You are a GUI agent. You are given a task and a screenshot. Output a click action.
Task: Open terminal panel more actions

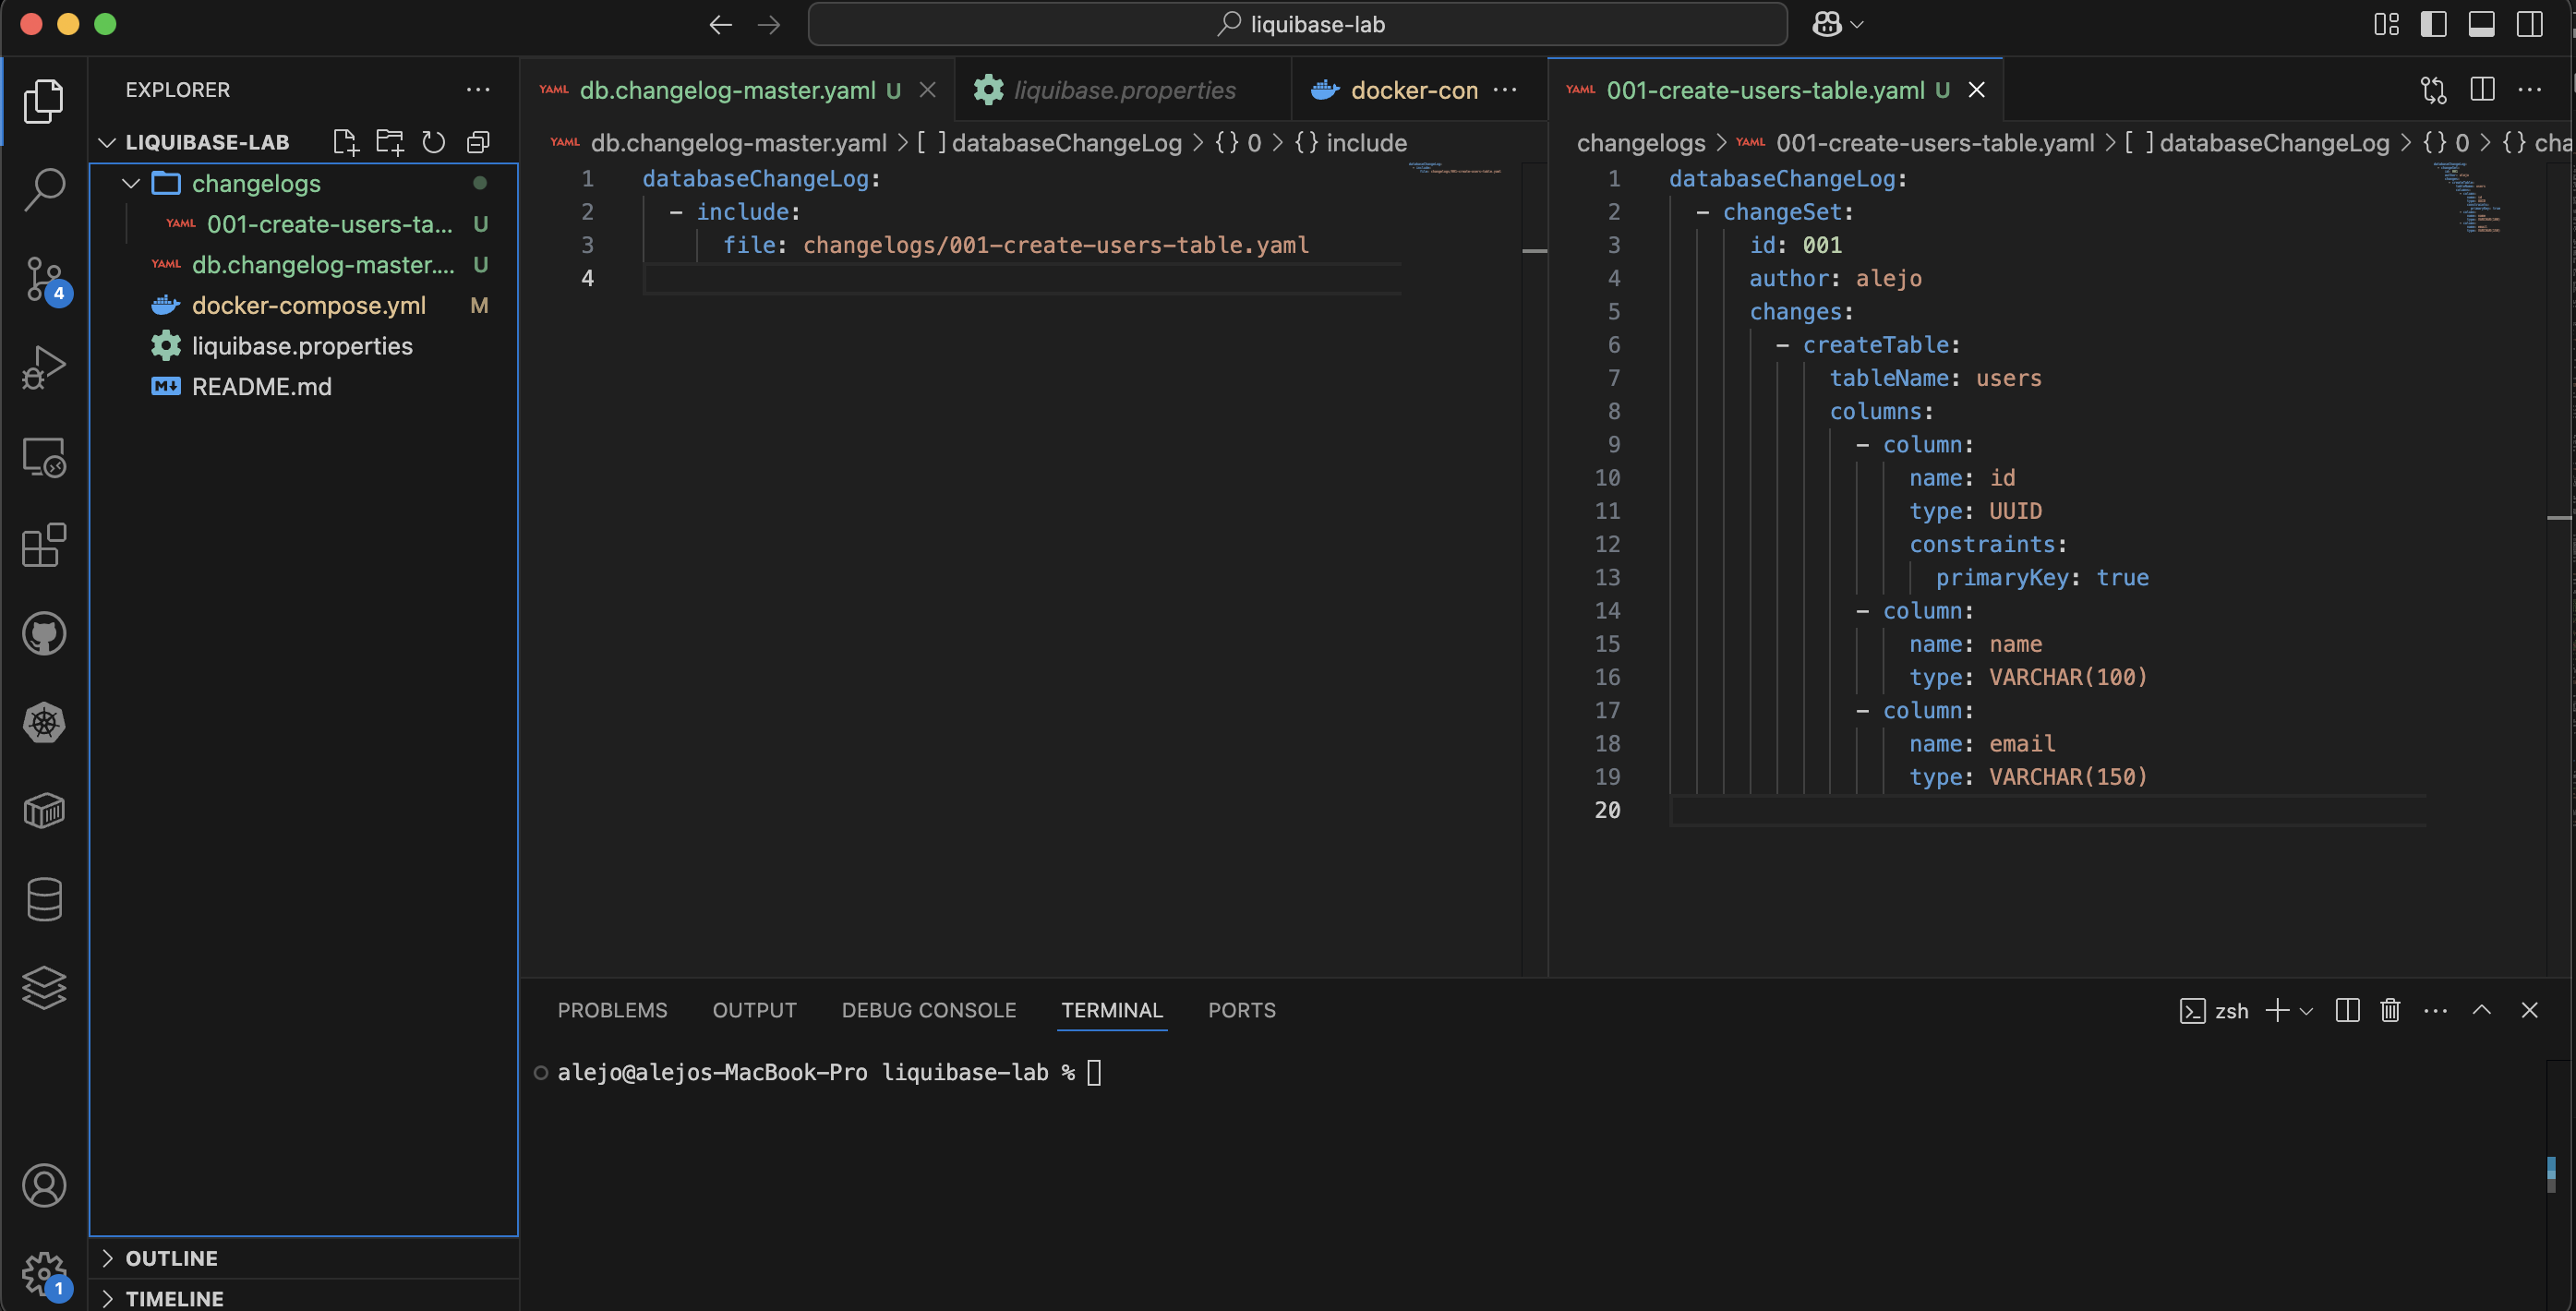click(x=2436, y=1010)
